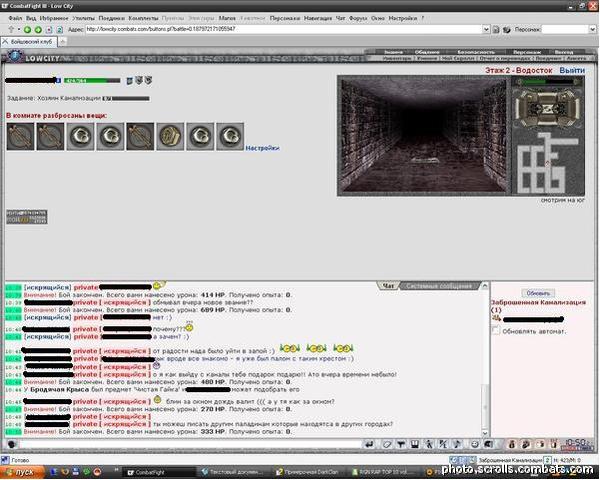
Task: Click the chat scrollbar up arrow
Action: pyautogui.click(x=485, y=286)
